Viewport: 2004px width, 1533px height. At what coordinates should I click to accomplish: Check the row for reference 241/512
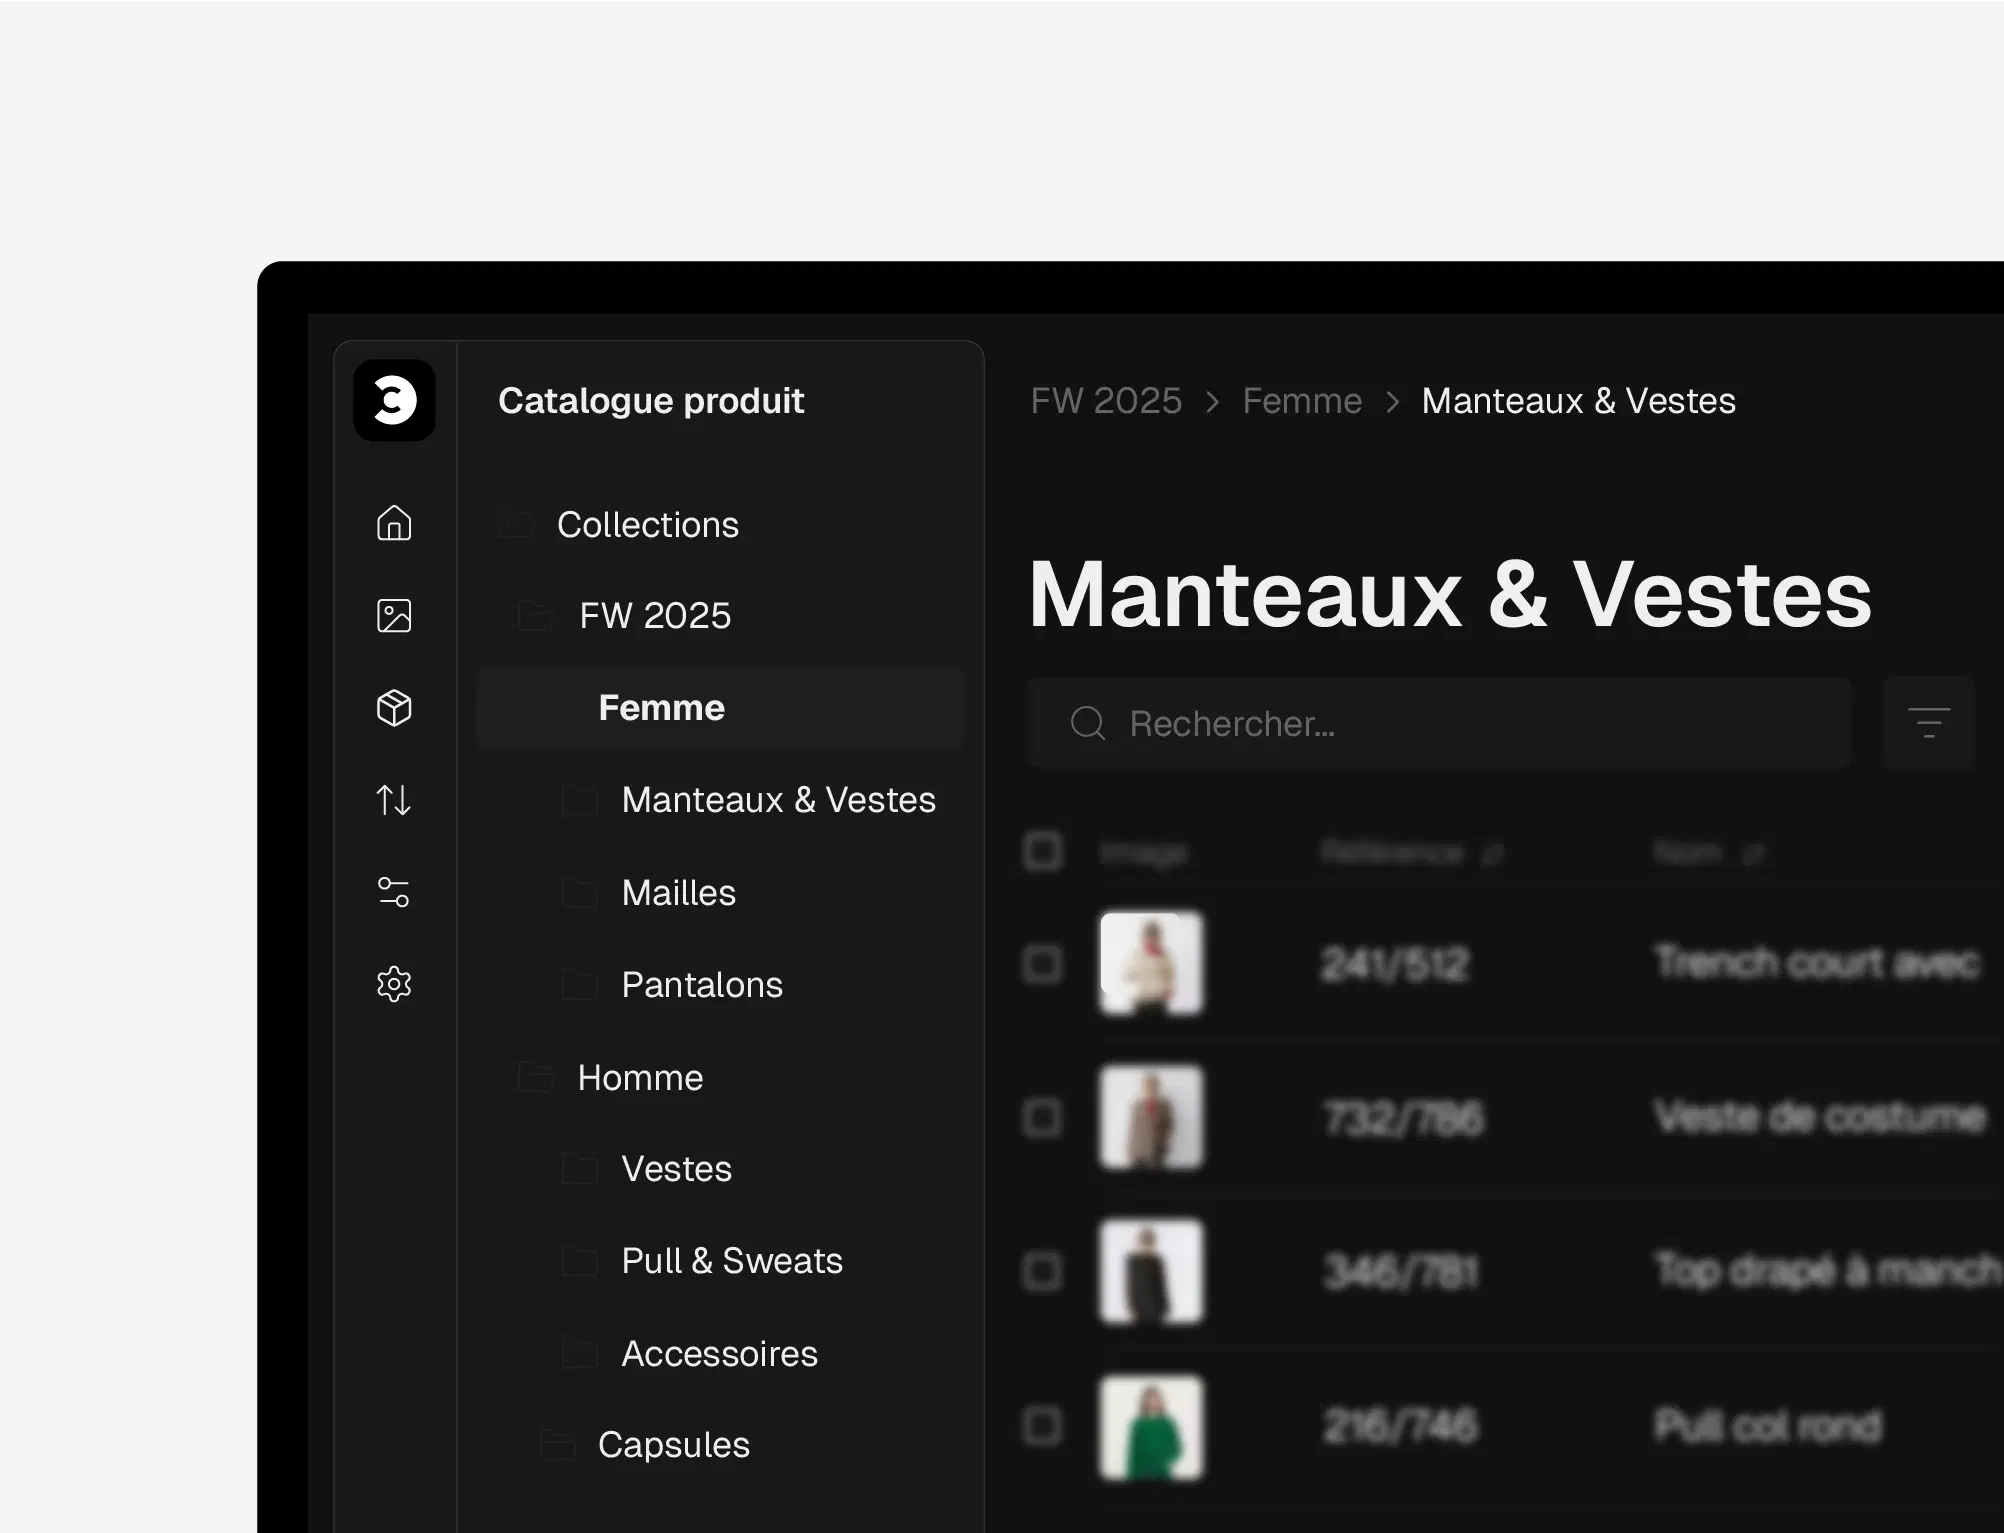pos(1043,964)
